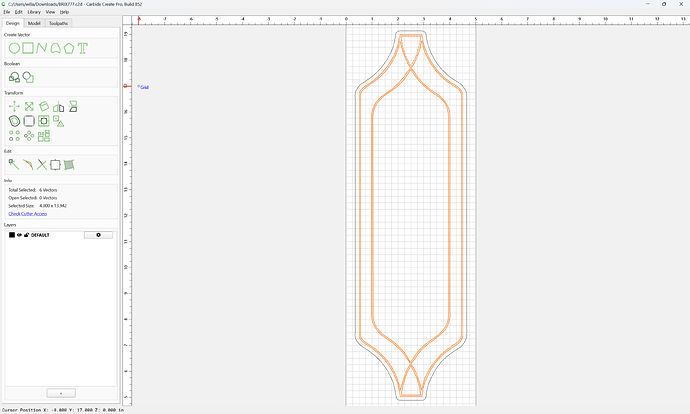Viewport: 690px width, 414px height.
Task: Activate the Node Edit tool
Action: 14,165
